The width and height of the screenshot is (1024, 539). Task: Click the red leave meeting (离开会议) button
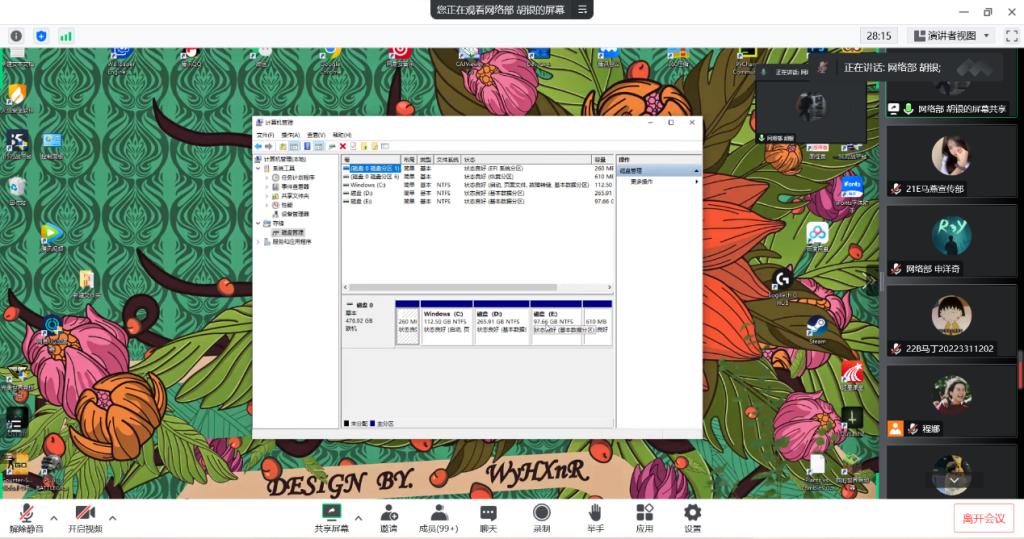click(x=983, y=518)
